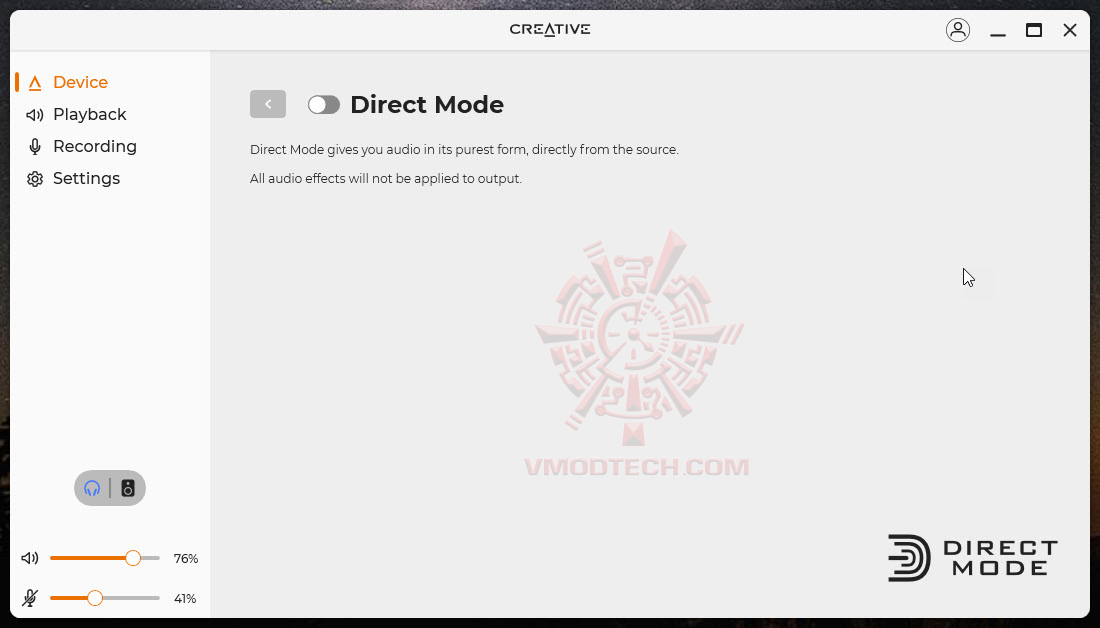Click the output volume slider handle at 76%
This screenshot has width=1100, height=628.
pos(133,559)
